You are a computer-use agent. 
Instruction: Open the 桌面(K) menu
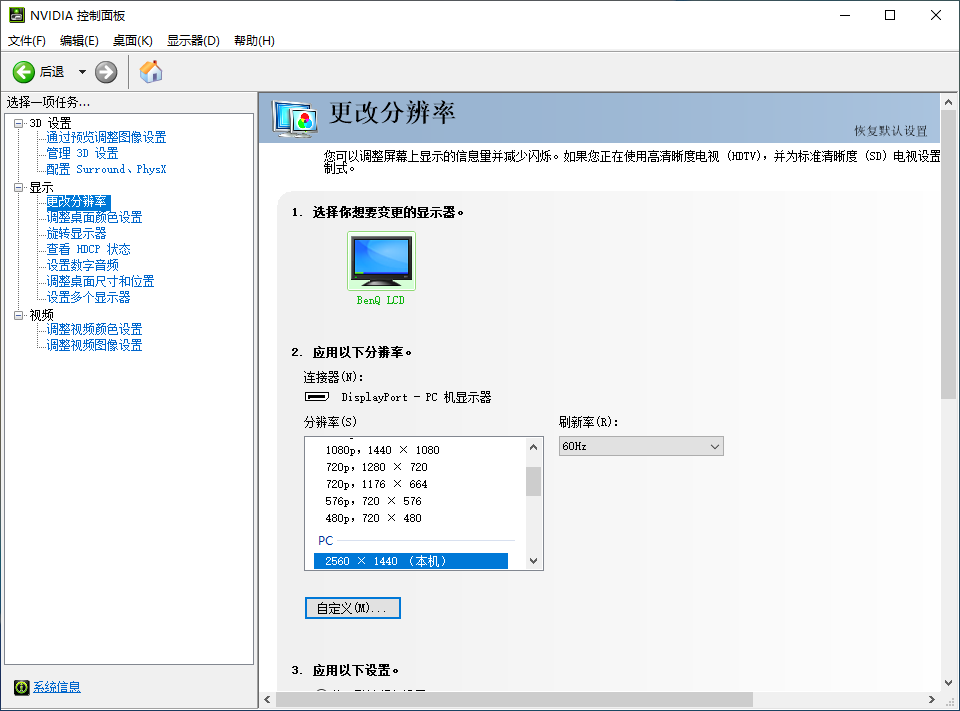point(133,41)
